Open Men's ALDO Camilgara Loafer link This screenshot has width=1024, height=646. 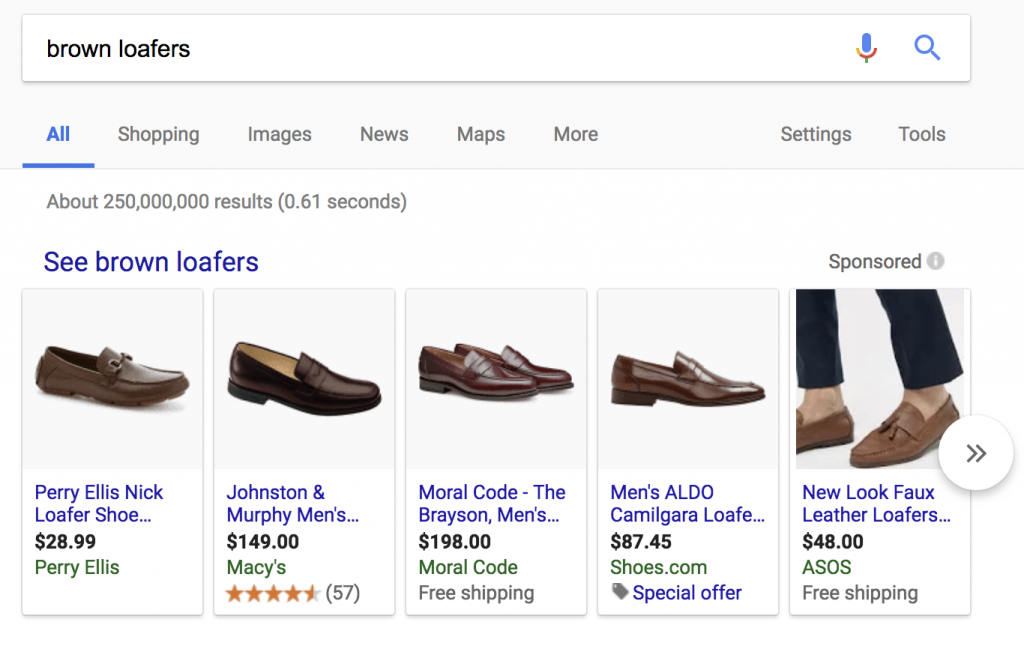coord(687,504)
